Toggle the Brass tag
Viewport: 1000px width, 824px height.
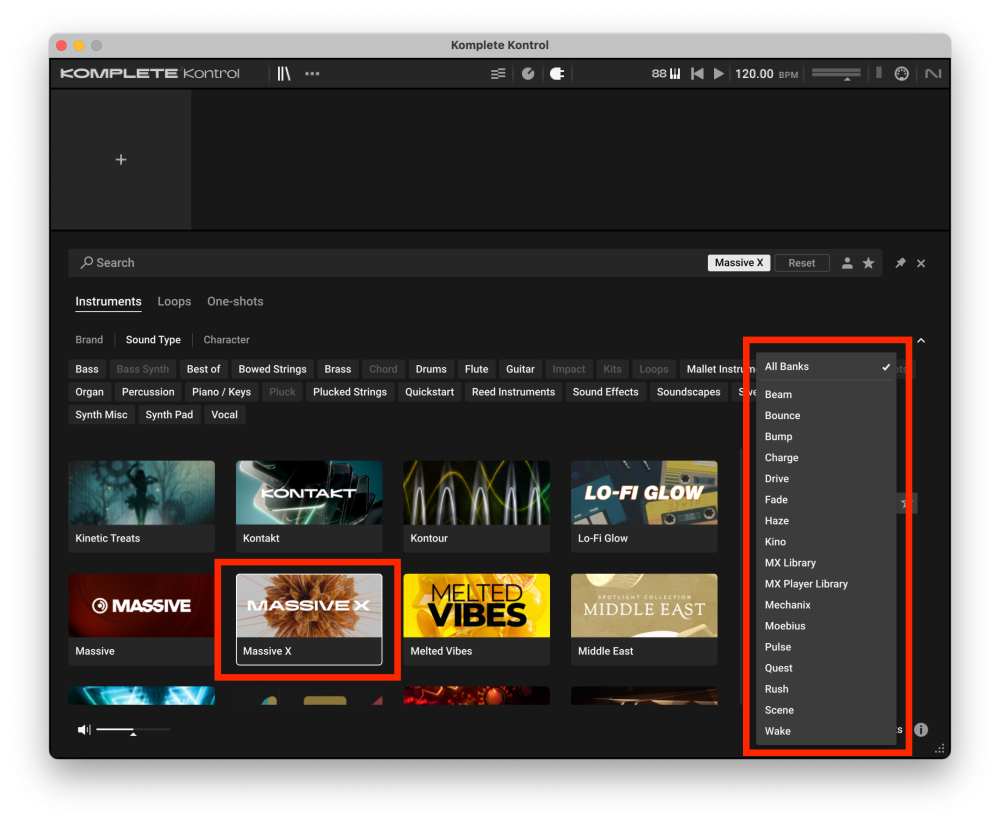[x=337, y=369]
